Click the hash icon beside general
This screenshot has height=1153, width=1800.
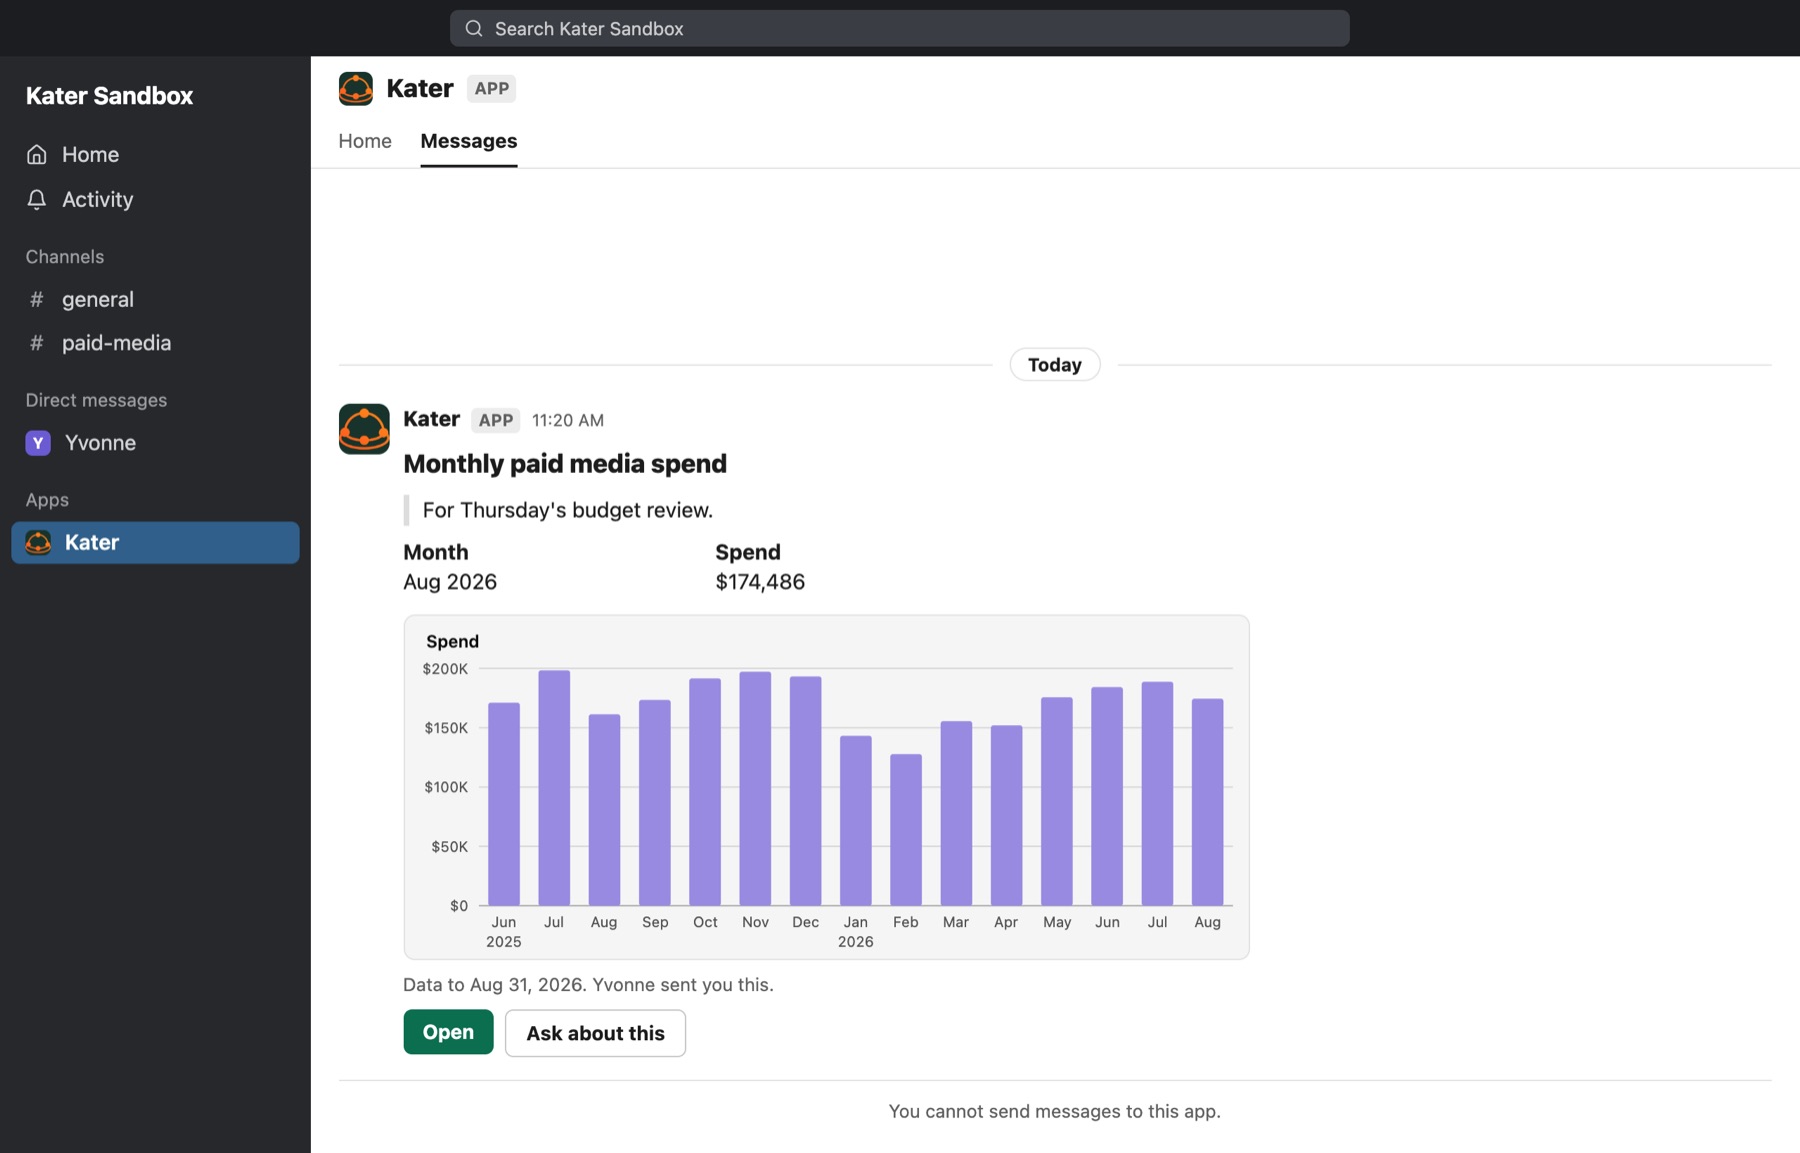point(37,299)
